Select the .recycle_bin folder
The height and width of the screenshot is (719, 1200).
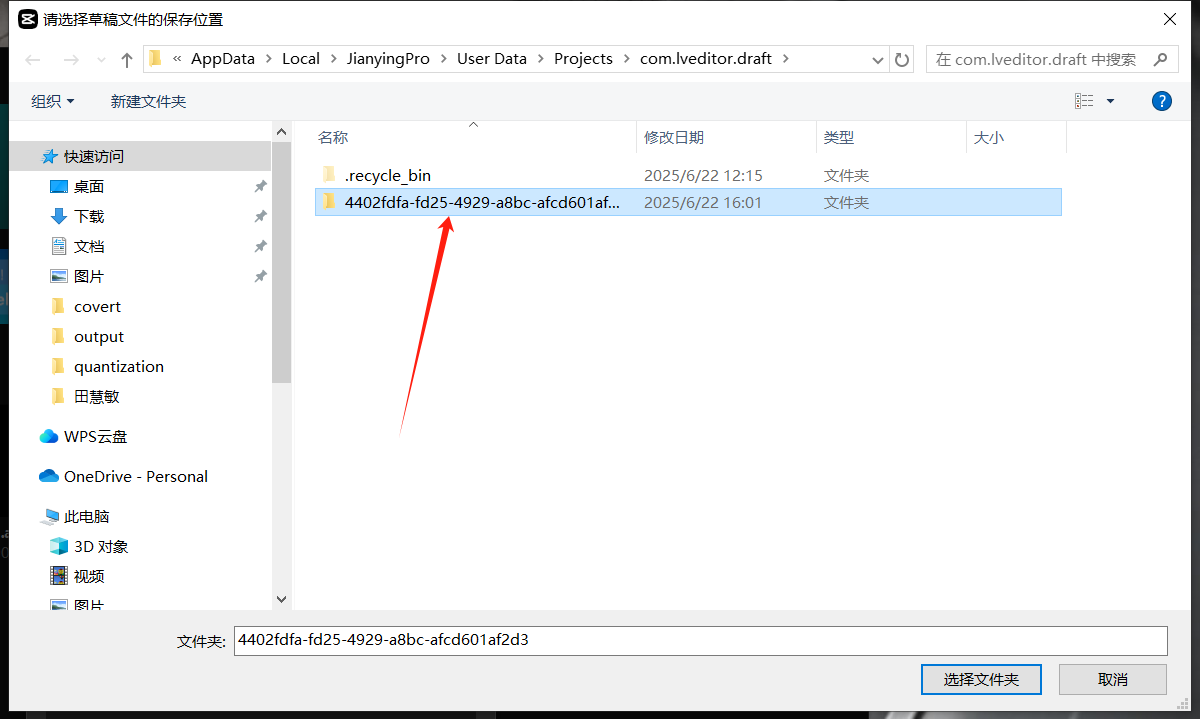(x=387, y=176)
